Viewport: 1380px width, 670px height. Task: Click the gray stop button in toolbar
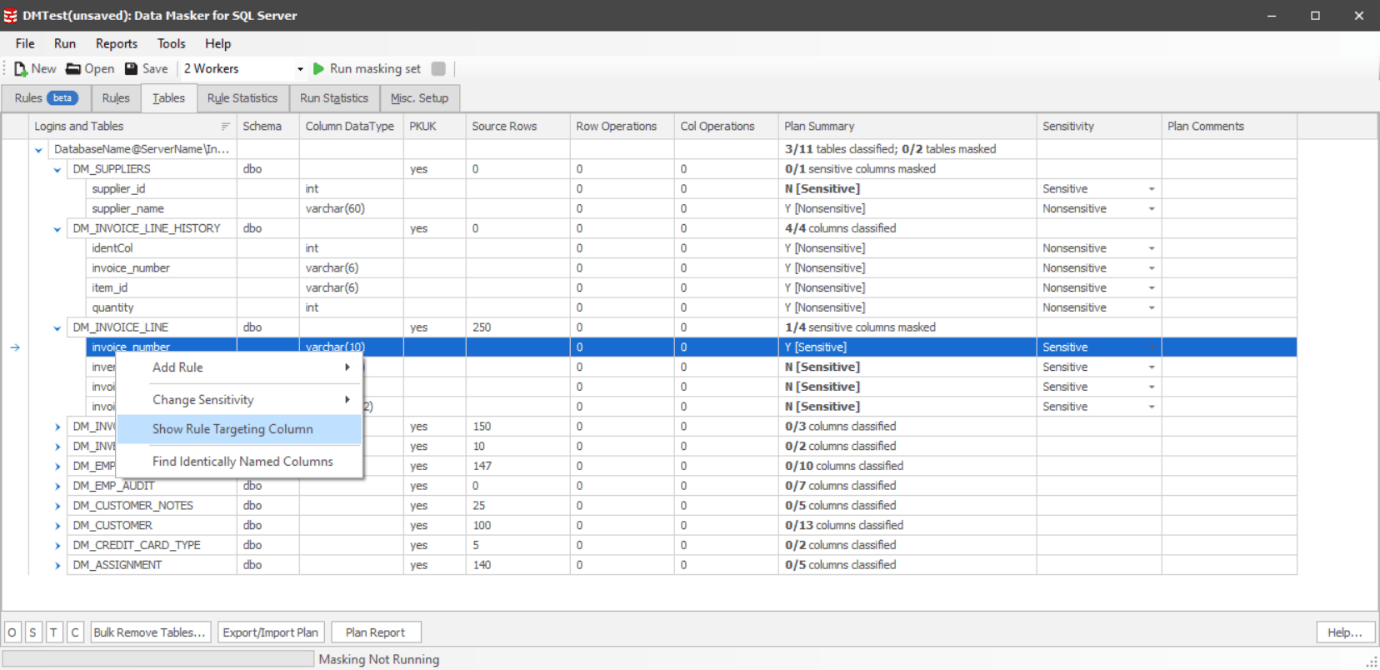pyautogui.click(x=438, y=69)
